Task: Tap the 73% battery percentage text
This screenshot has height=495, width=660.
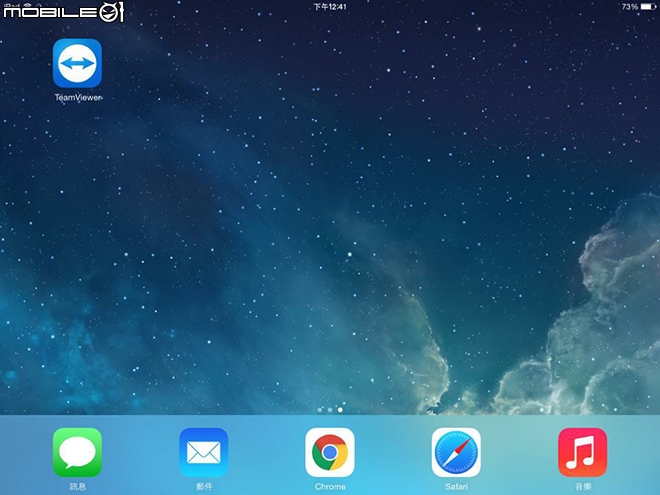Action: click(x=630, y=7)
